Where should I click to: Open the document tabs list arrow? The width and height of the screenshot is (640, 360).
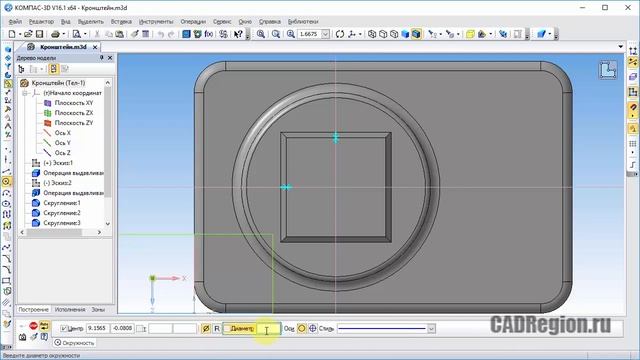coord(620,47)
